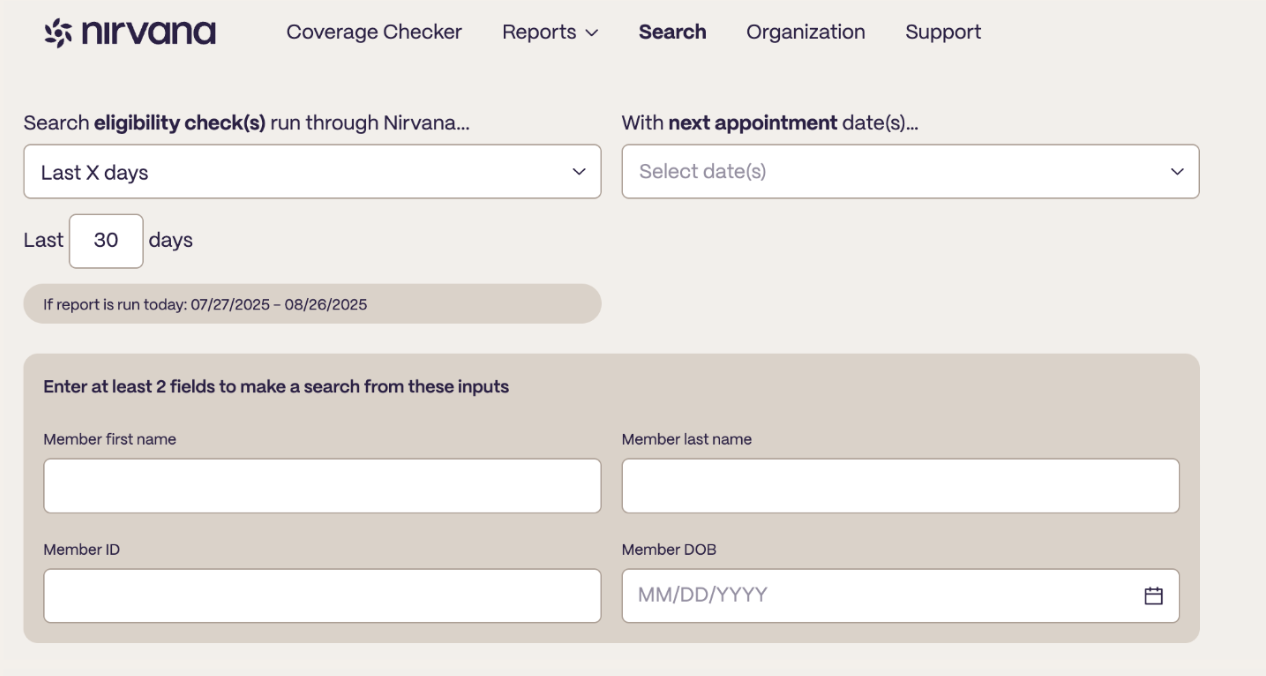The image size is (1266, 676).
Task: Open the Organization page
Action: coord(805,32)
